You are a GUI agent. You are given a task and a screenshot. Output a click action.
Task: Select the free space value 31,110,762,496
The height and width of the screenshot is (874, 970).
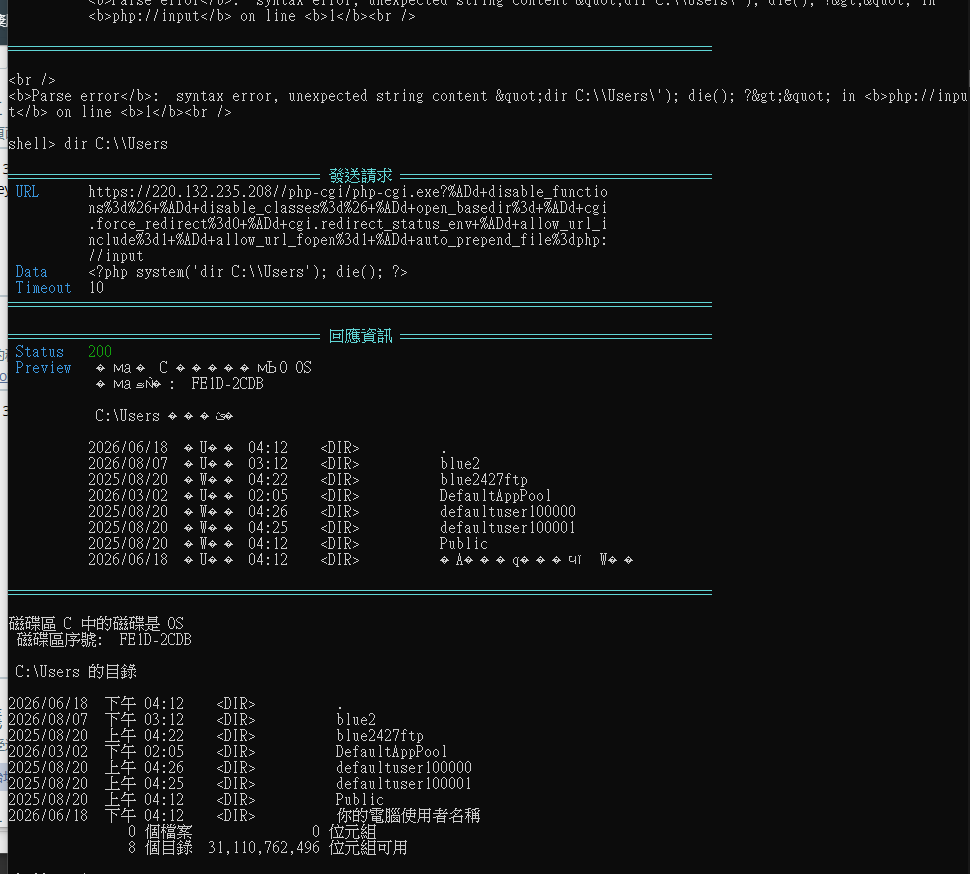(264, 848)
